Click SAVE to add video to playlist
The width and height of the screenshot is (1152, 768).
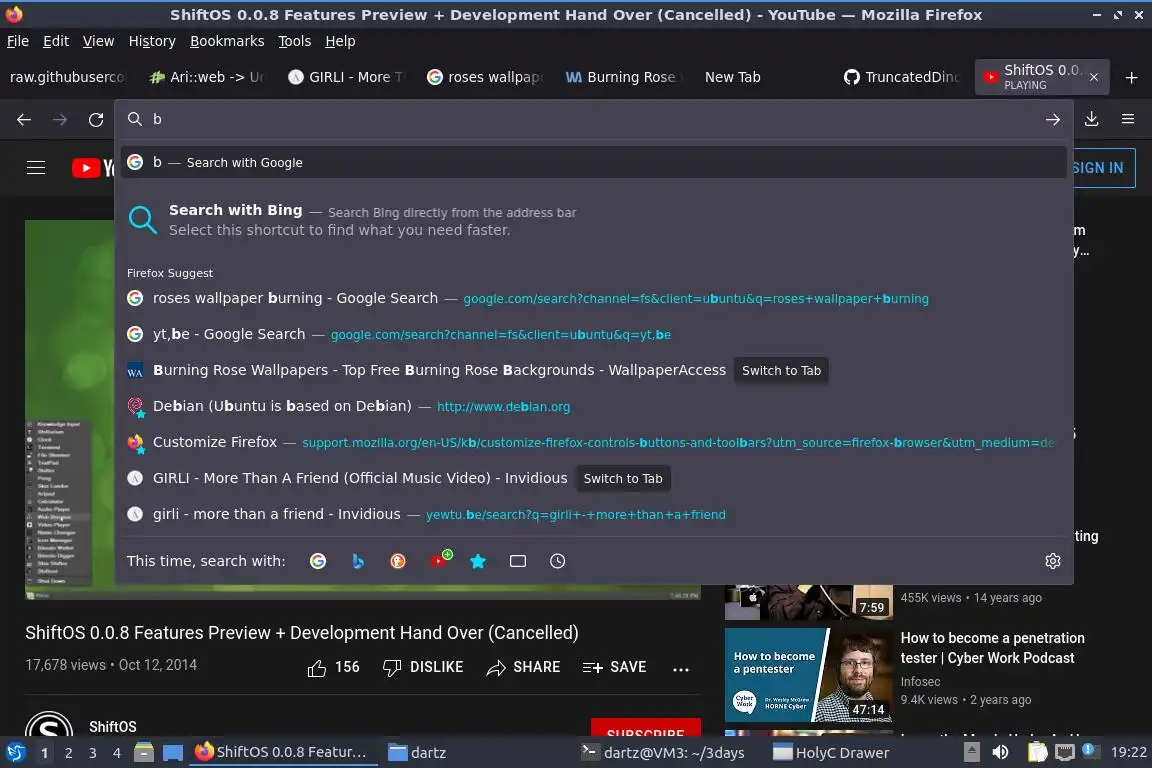[614, 667]
